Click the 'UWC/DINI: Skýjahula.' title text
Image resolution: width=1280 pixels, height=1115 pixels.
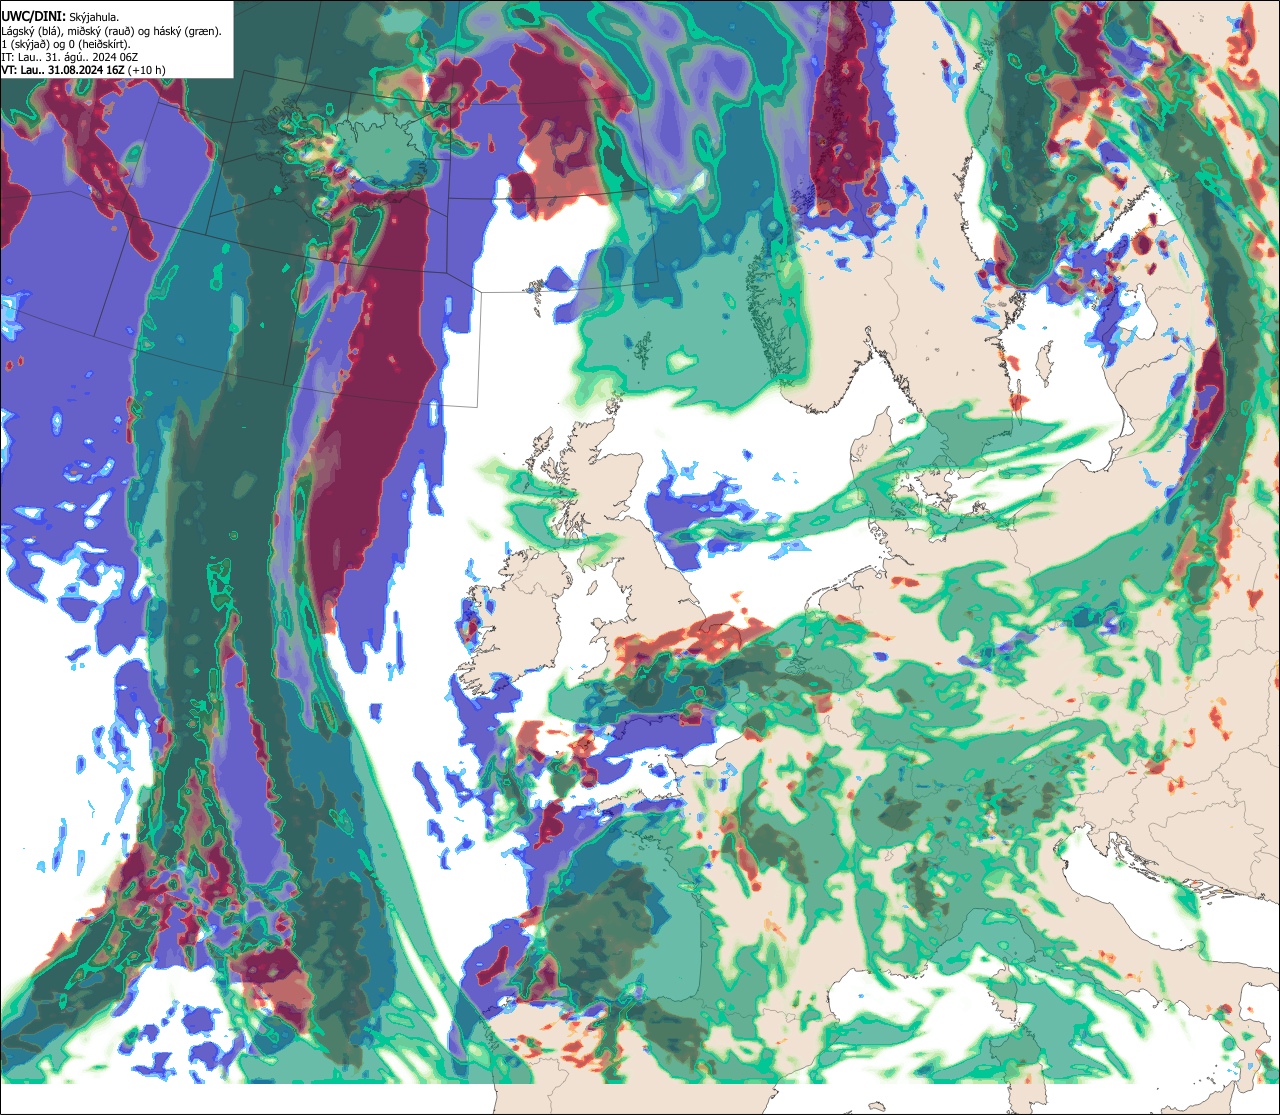pyautogui.click(x=61, y=17)
